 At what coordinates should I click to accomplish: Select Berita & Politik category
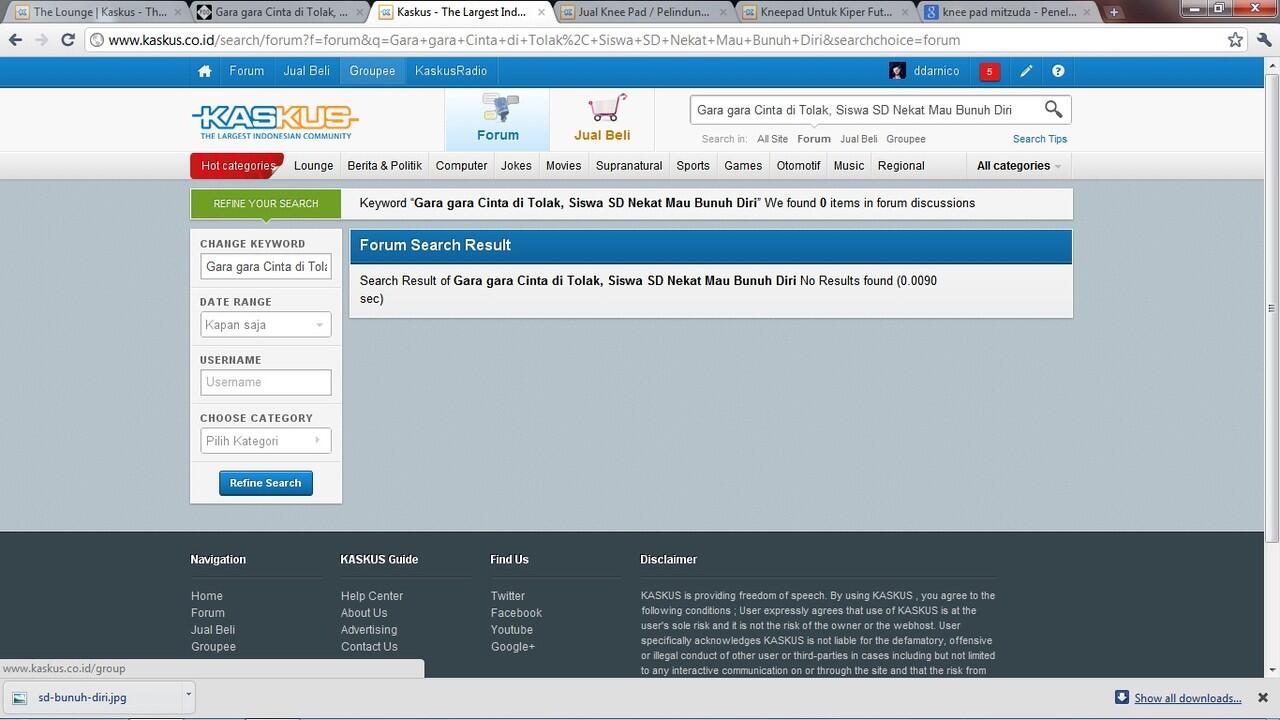click(385, 166)
